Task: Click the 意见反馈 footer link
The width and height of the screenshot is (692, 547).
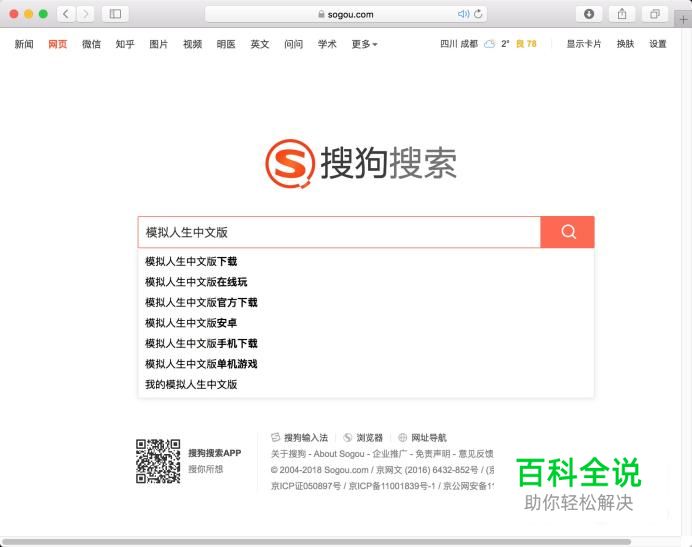Action: coord(476,454)
